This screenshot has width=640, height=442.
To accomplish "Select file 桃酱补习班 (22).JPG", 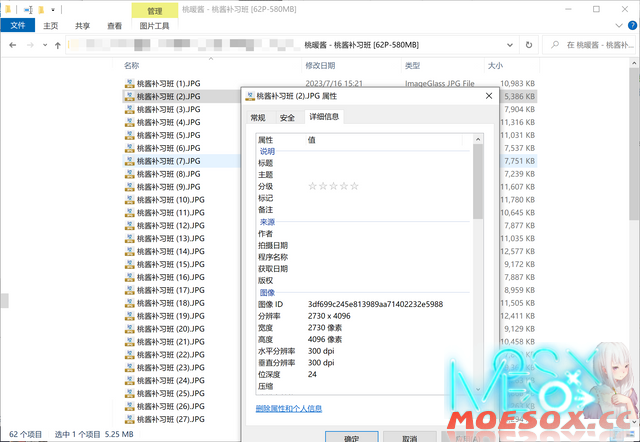I will (x=171, y=354).
